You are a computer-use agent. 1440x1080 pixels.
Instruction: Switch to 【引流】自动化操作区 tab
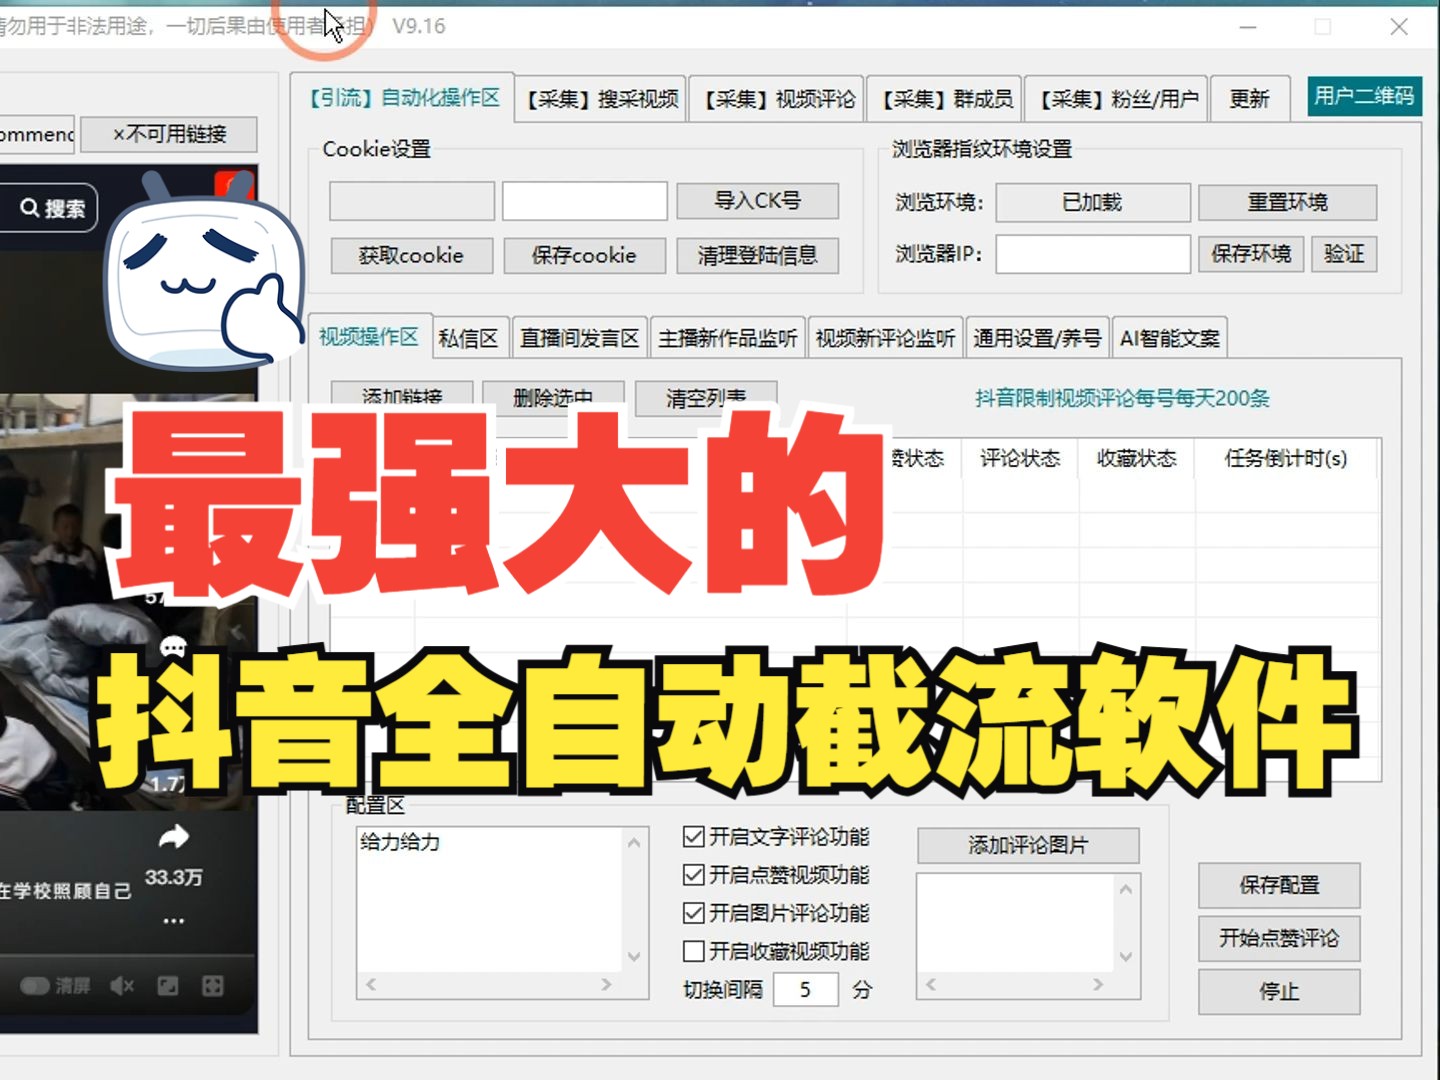pos(403,97)
